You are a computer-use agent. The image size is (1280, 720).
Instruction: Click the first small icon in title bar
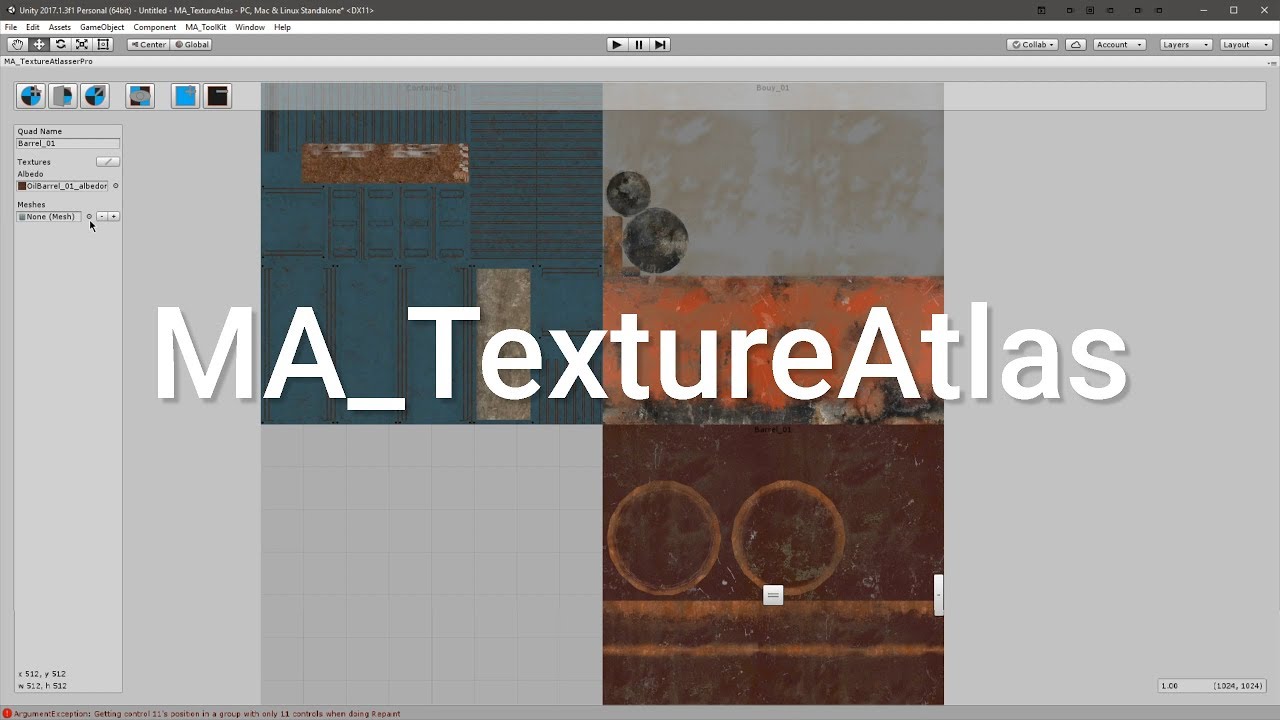1041,10
